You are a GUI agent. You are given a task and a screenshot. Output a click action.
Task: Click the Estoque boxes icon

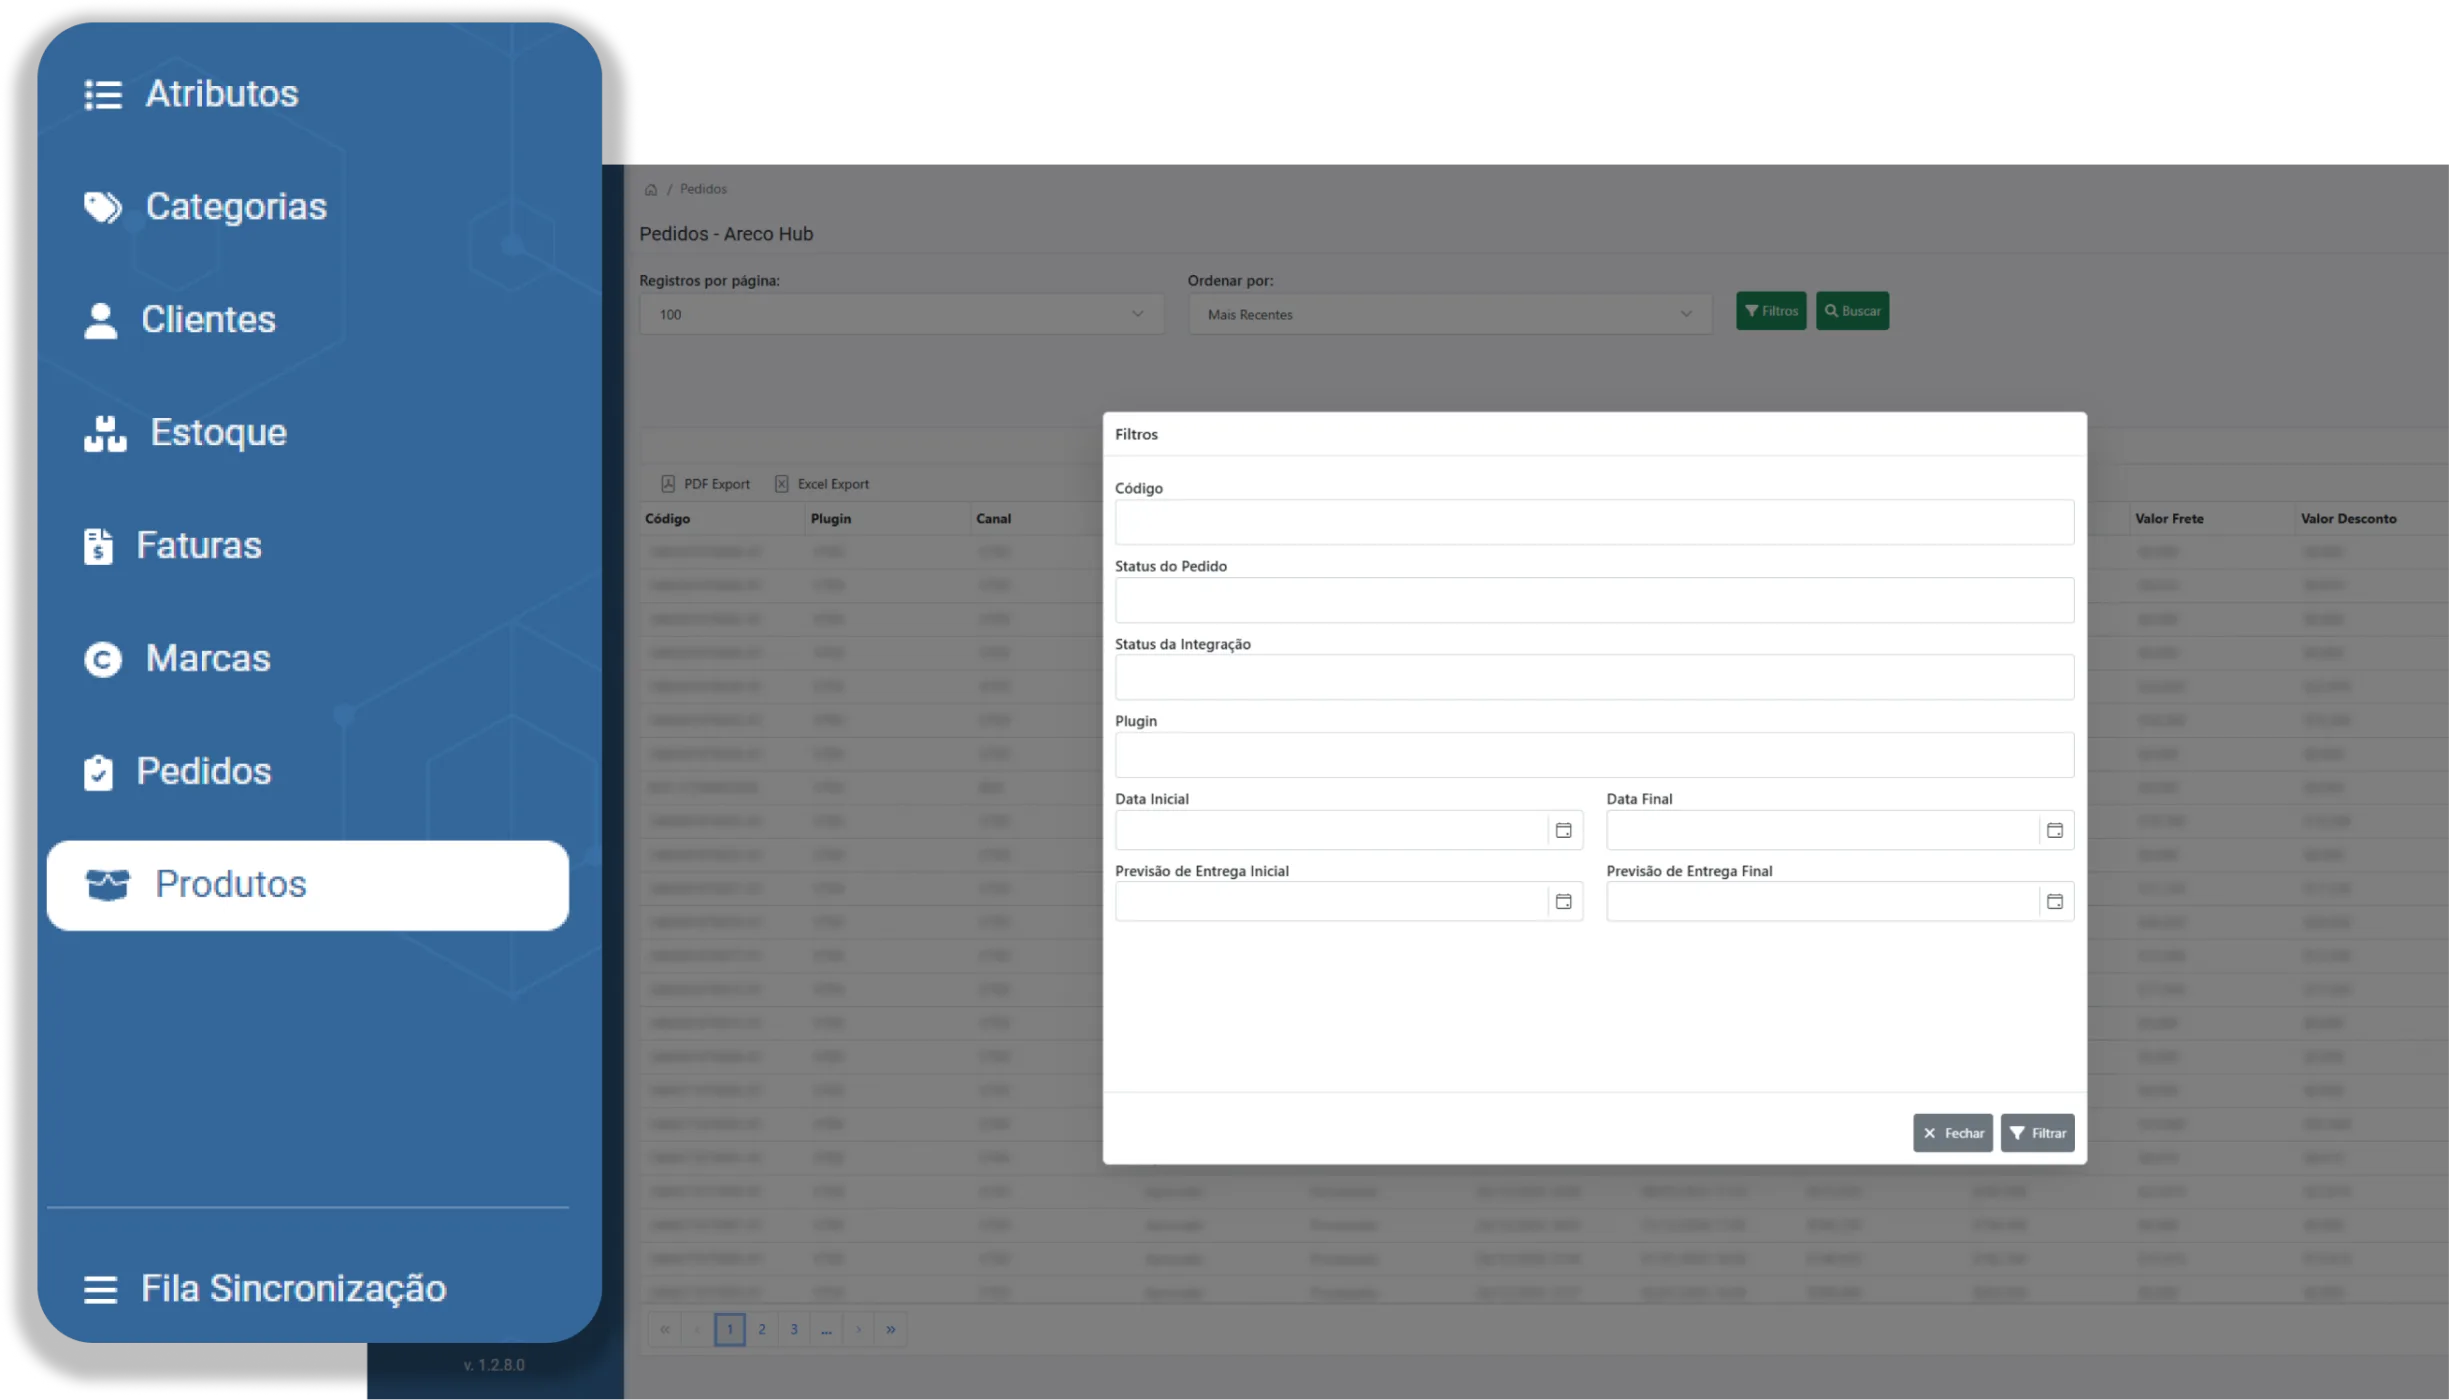(x=104, y=434)
